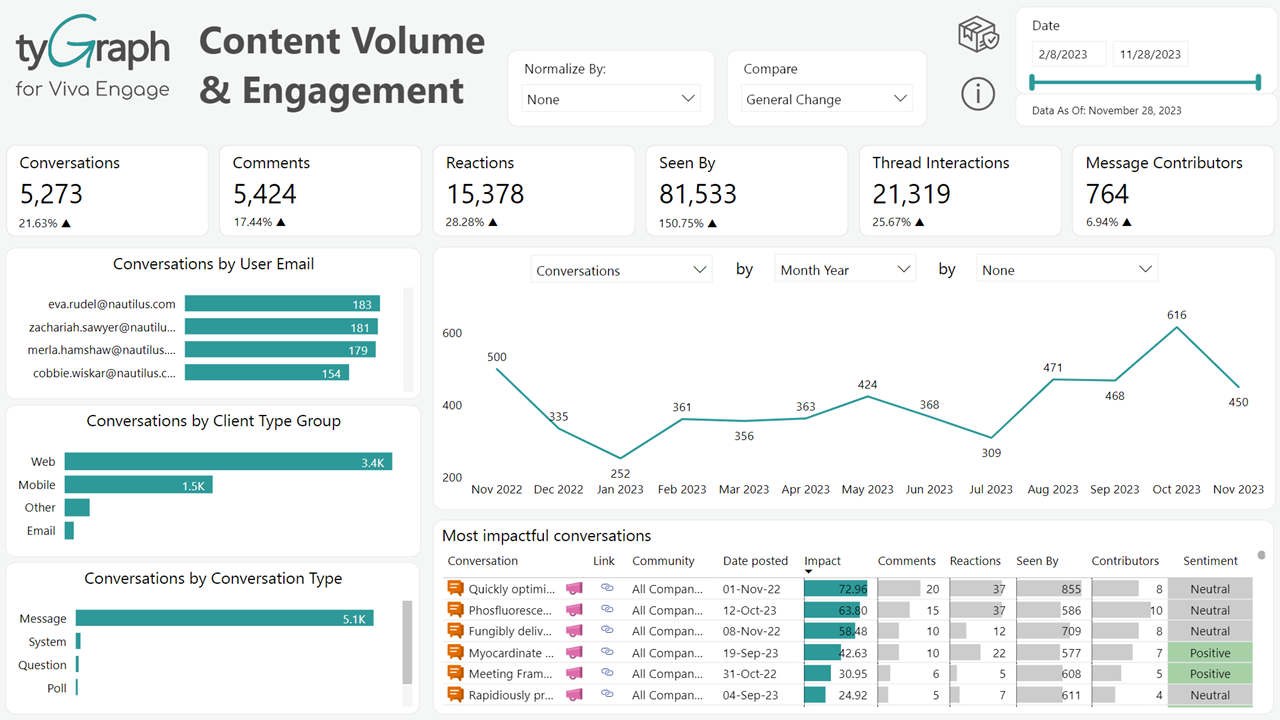Click link icon for Quickly optimi... conversation
The width and height of the screenshot is (1280, 720).
coord(607,589)
